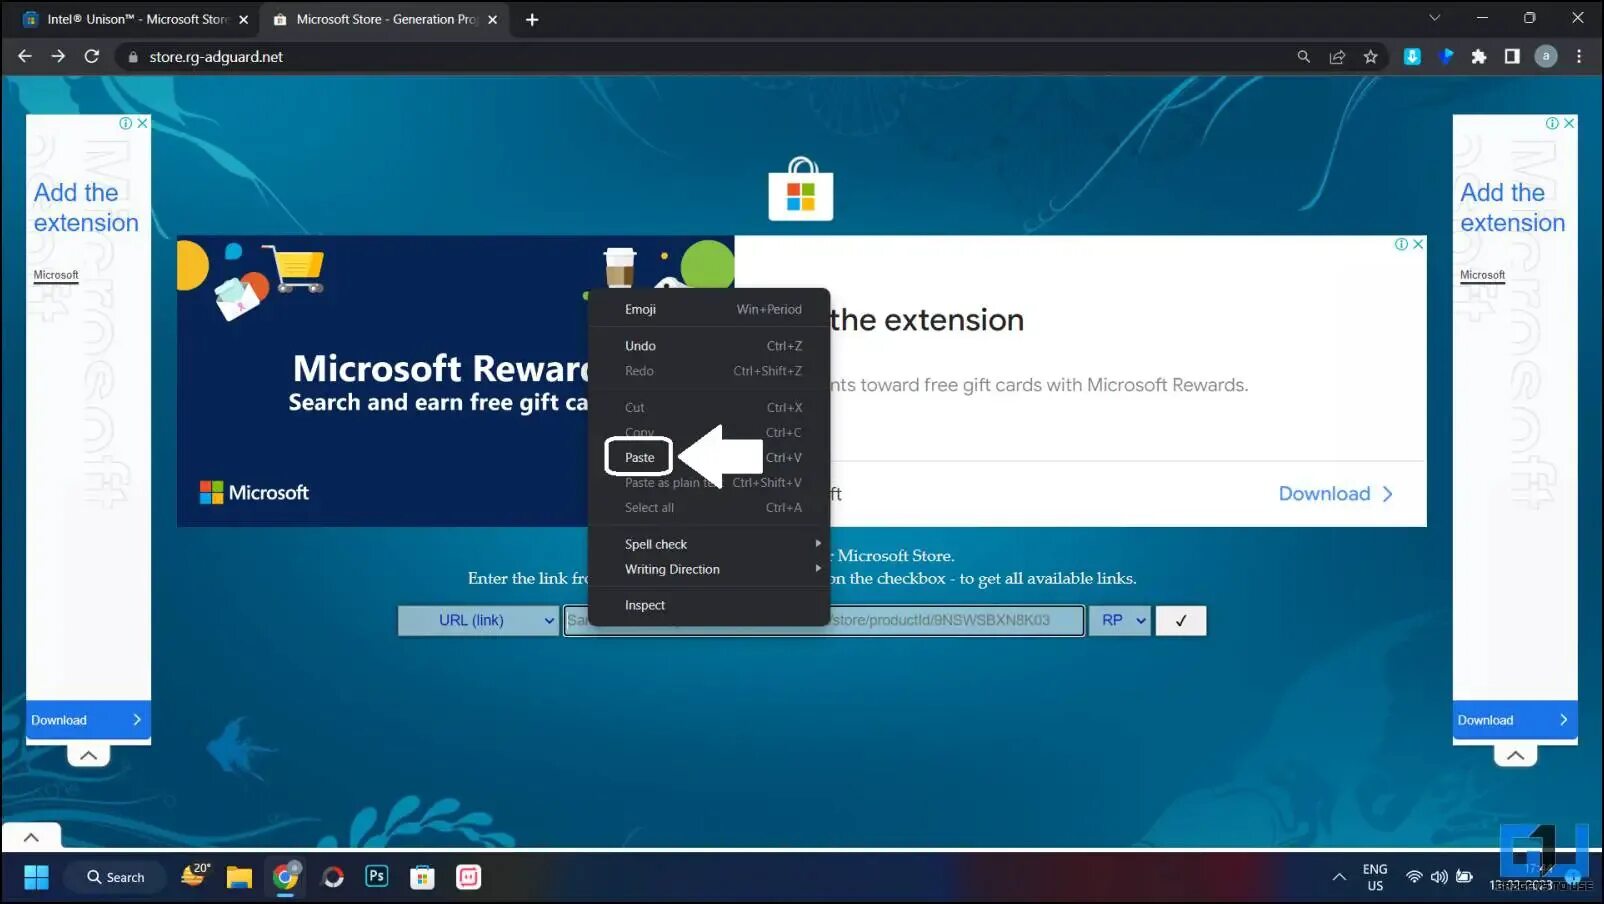Open the Writing Direction submenu
Screen dimensions: 1604x904
point(709,569)
